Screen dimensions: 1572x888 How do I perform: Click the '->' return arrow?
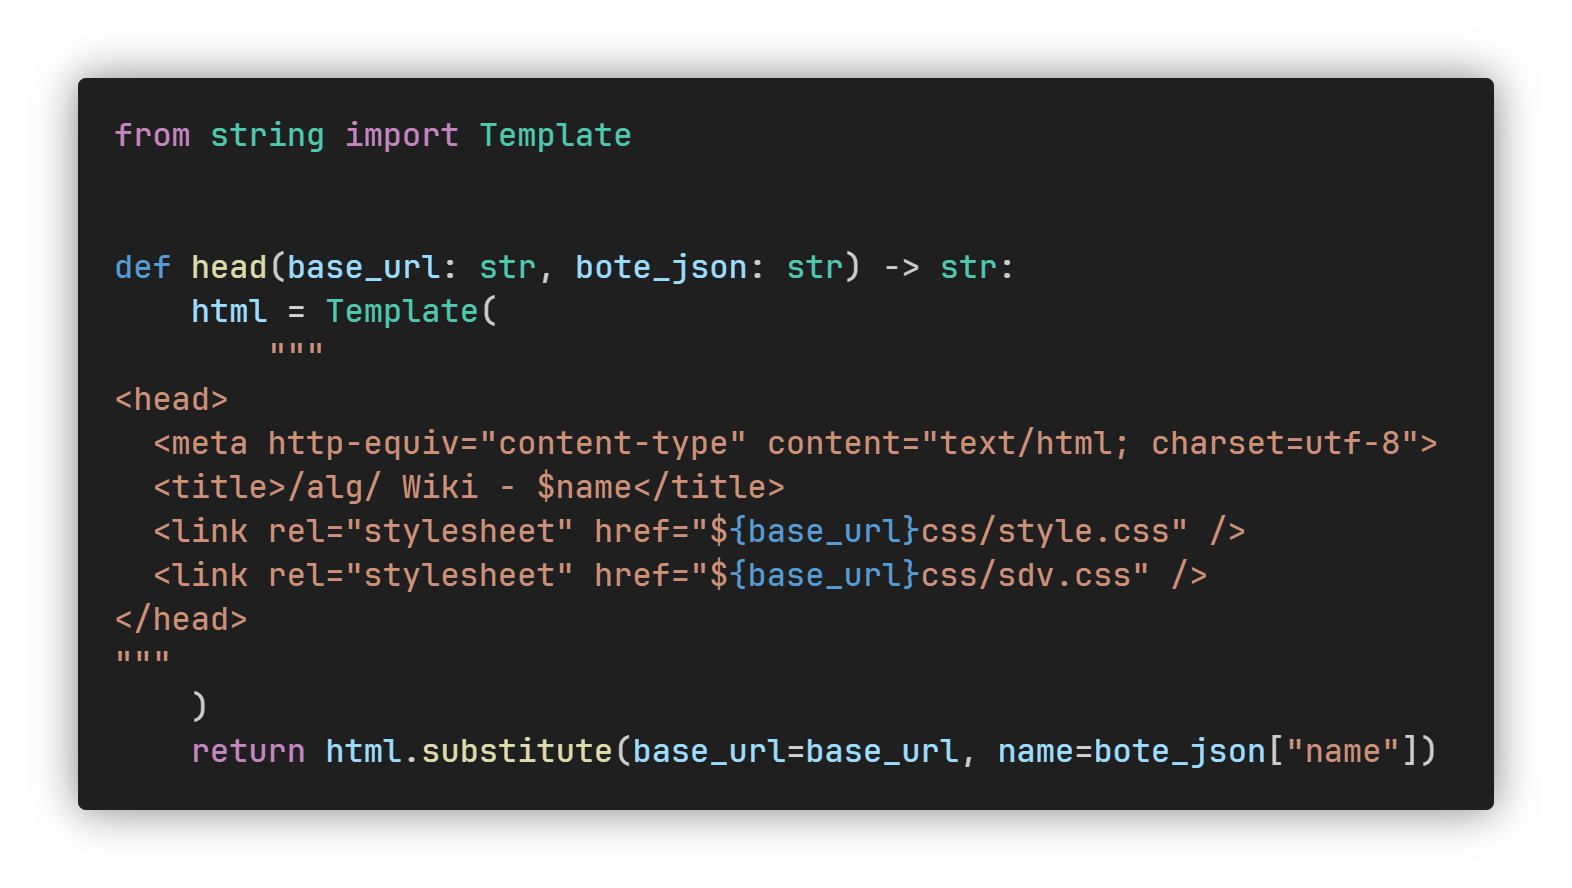(901, 267)
